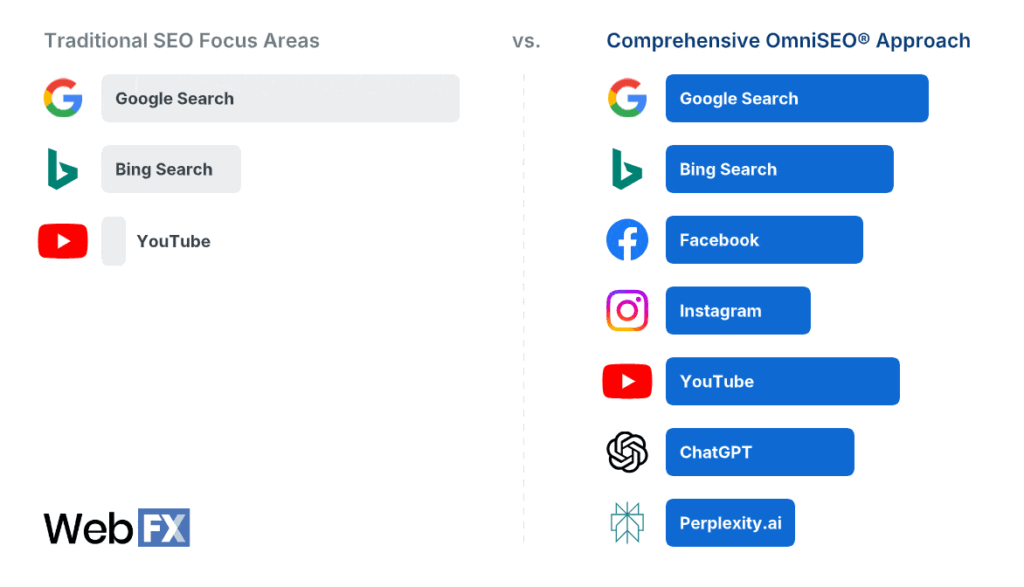Click the Facebook logo icon
This screenshot has height=587, width=1024.
pyautogui.click(x=627, y=240)
